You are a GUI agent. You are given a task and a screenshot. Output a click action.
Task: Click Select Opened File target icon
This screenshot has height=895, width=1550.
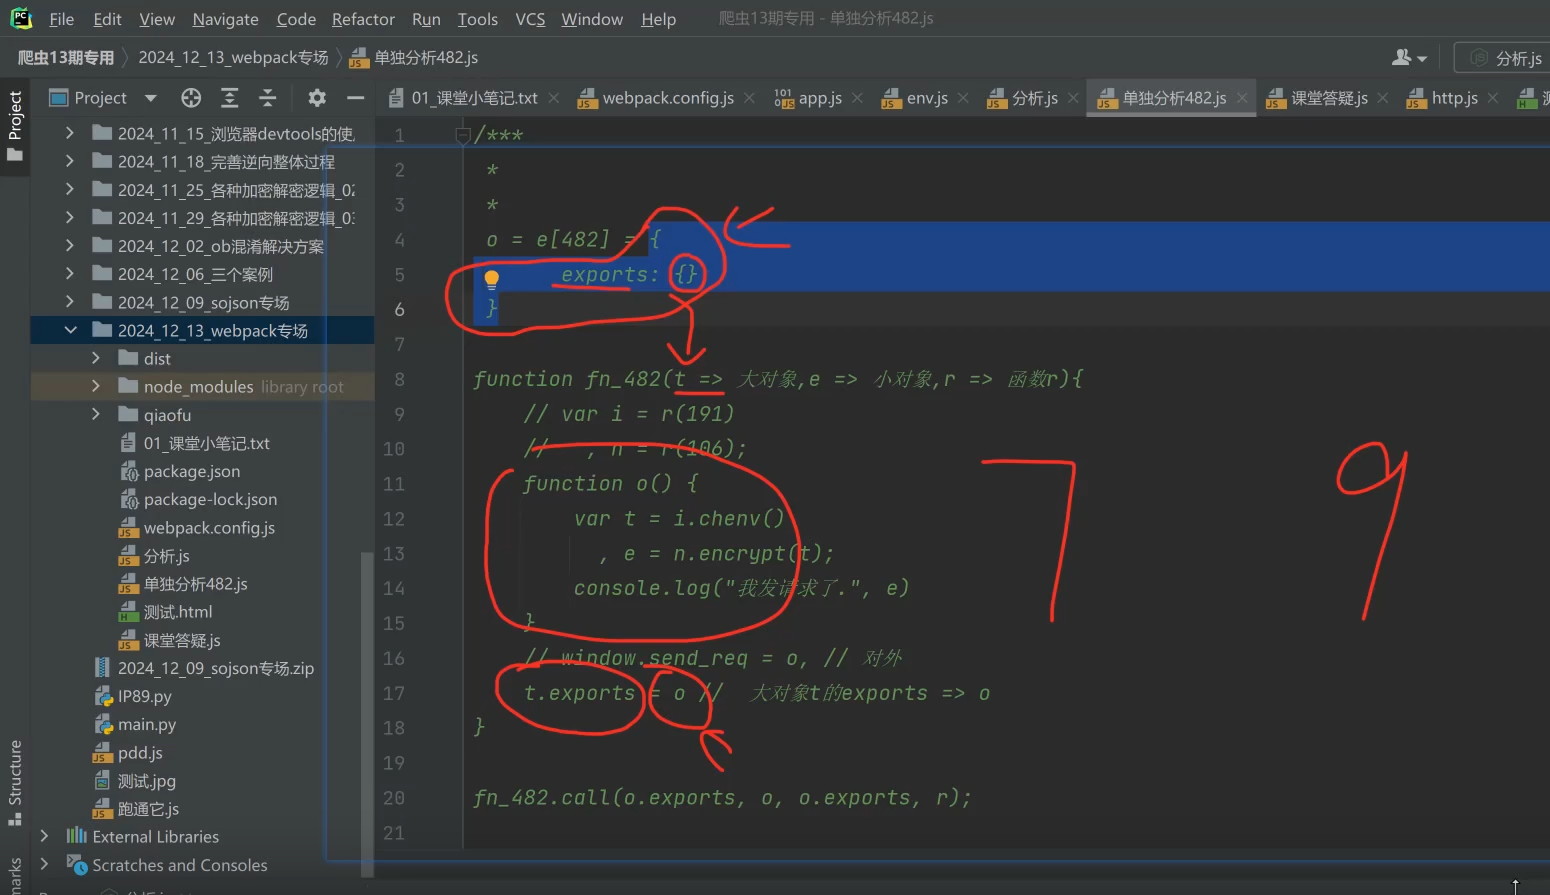(x=191, y=97)
